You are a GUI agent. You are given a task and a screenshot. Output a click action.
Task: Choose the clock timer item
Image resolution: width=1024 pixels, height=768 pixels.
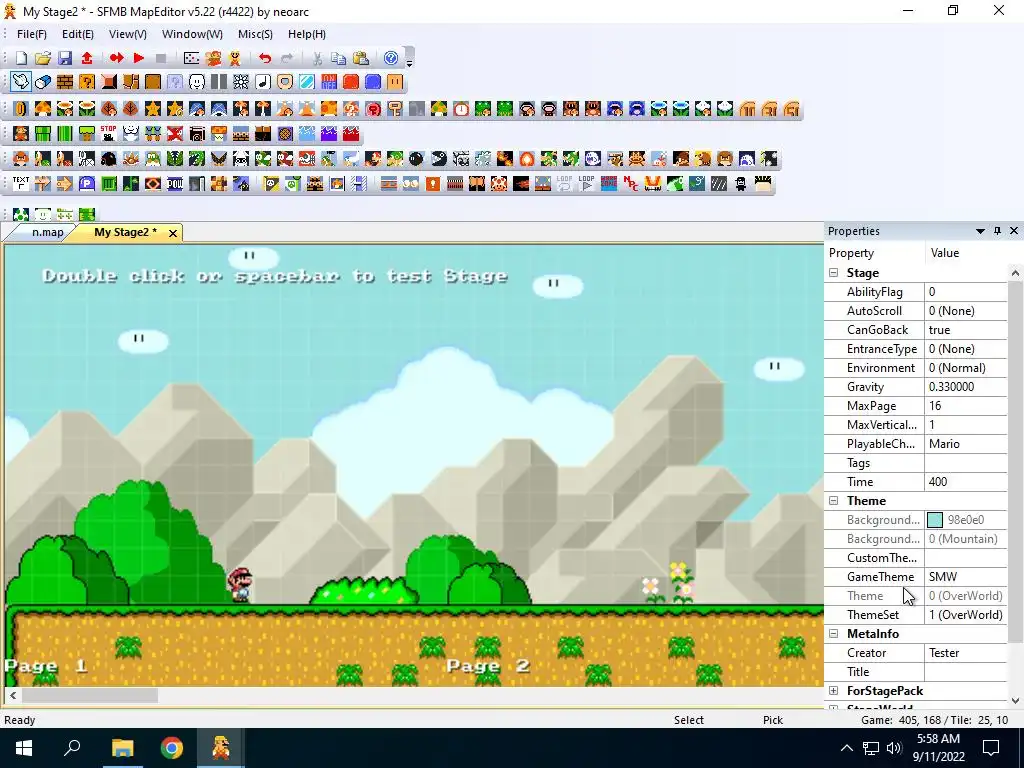[460, 109]
